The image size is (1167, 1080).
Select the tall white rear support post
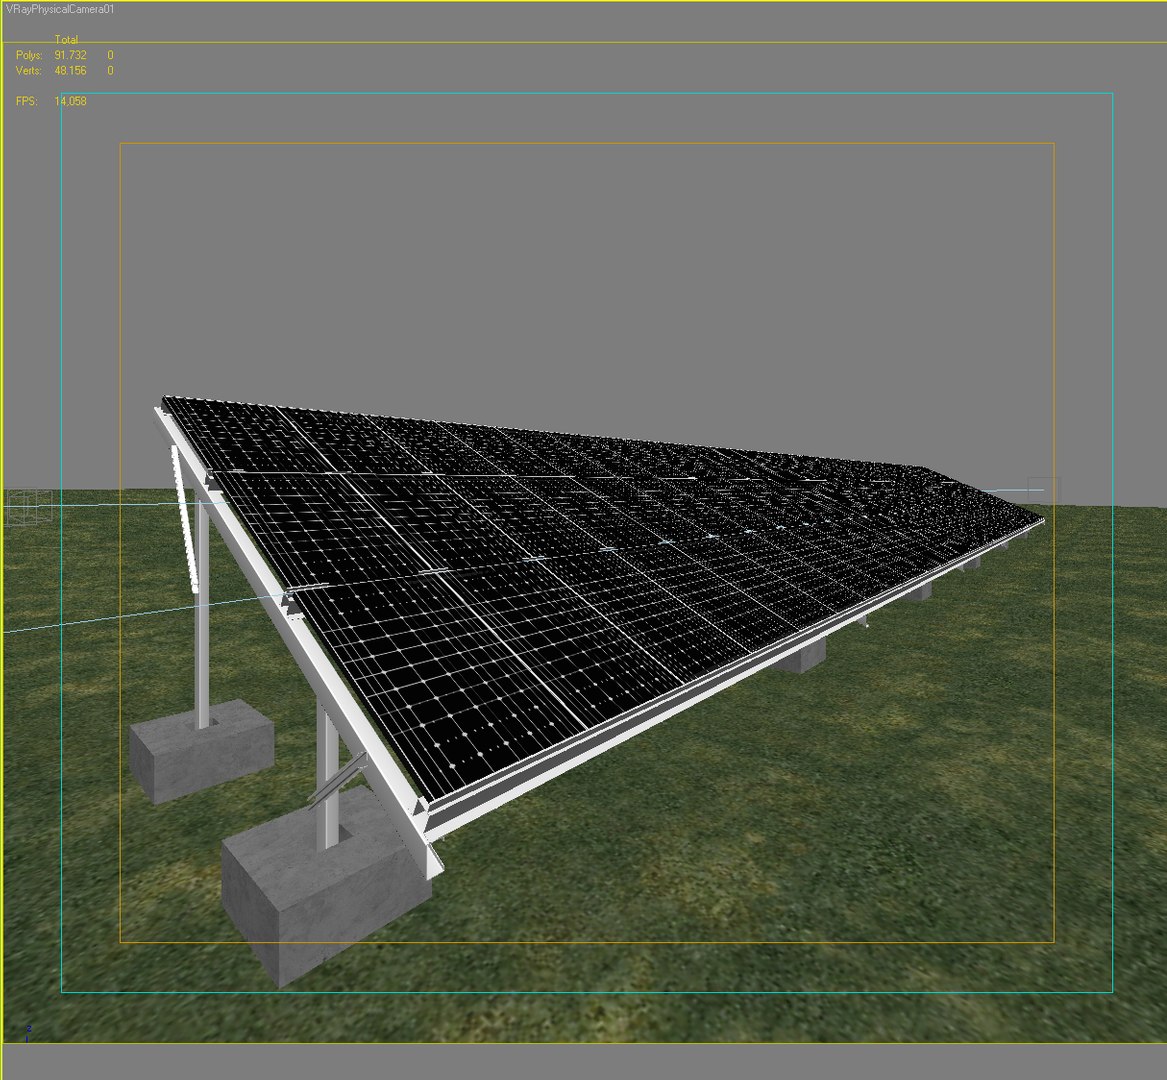[202, 610]
